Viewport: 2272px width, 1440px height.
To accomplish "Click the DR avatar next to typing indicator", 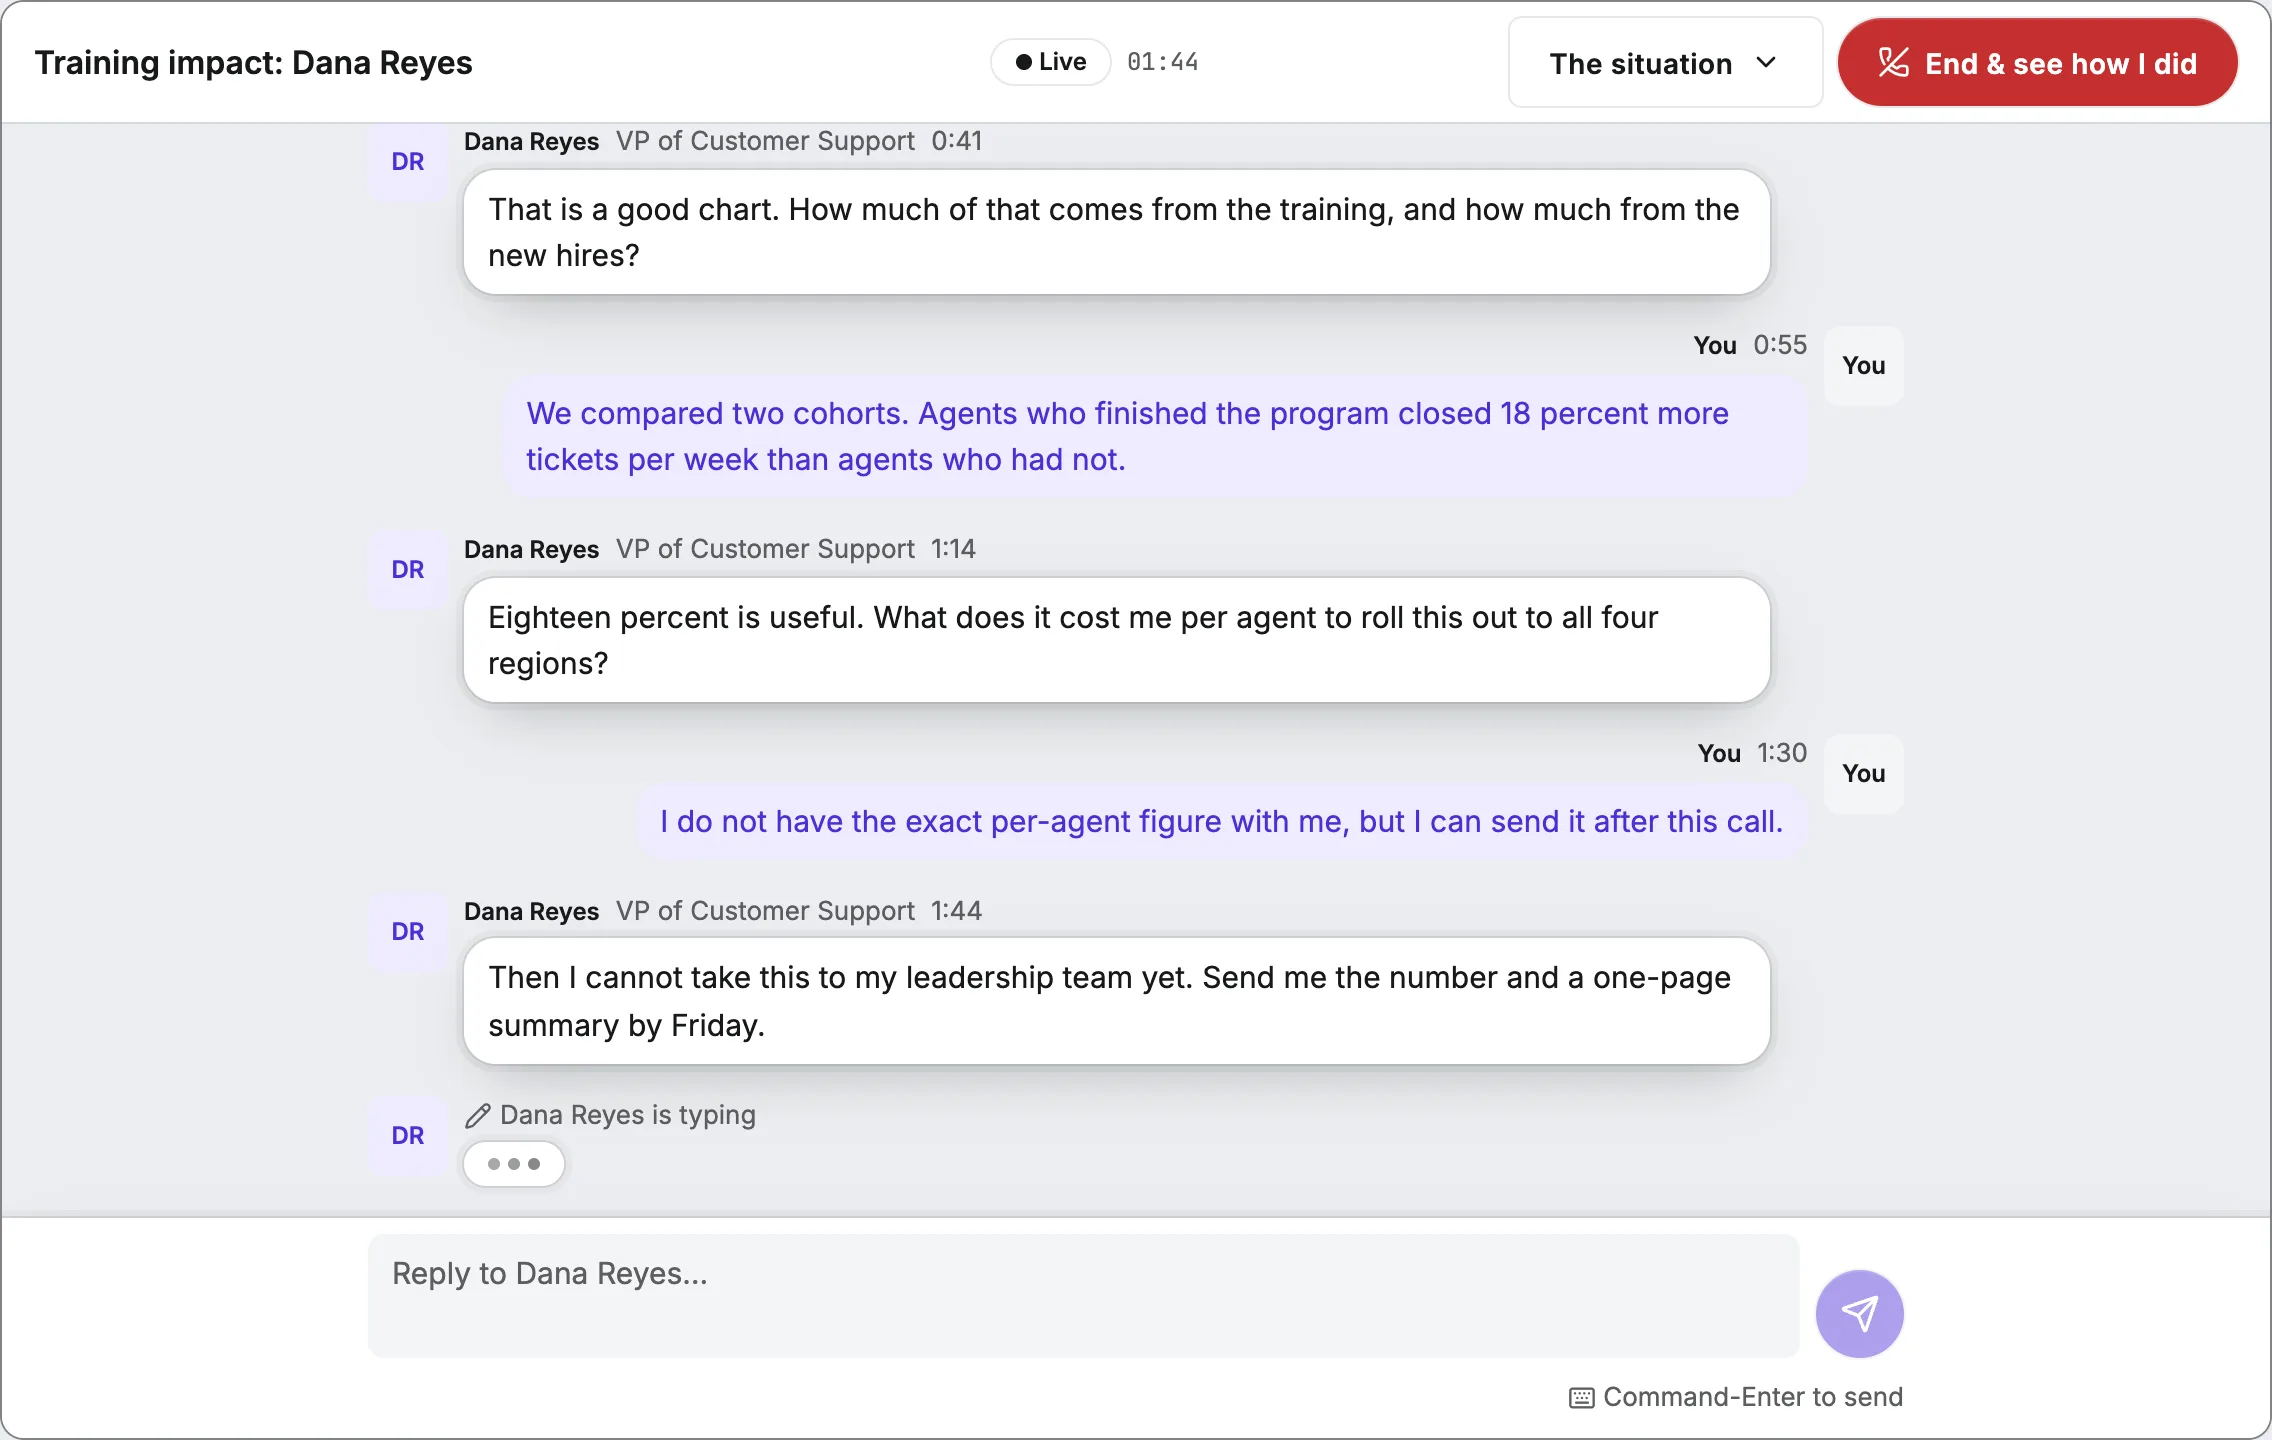I will point(408,1136).
